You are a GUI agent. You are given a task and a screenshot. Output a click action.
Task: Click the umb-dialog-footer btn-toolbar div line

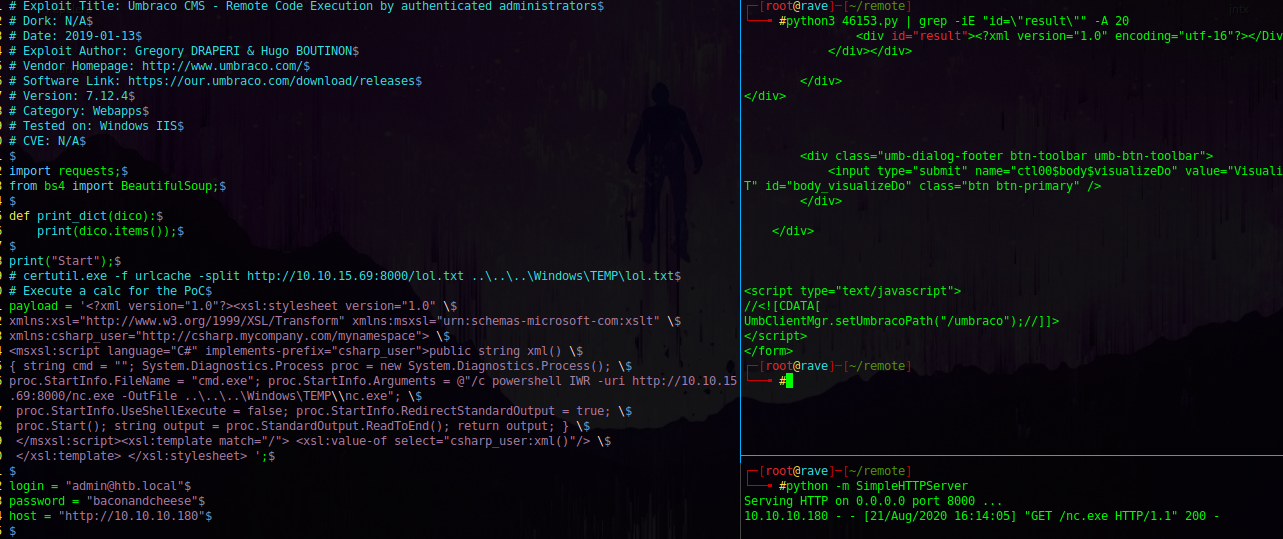tap(1006, 156)
